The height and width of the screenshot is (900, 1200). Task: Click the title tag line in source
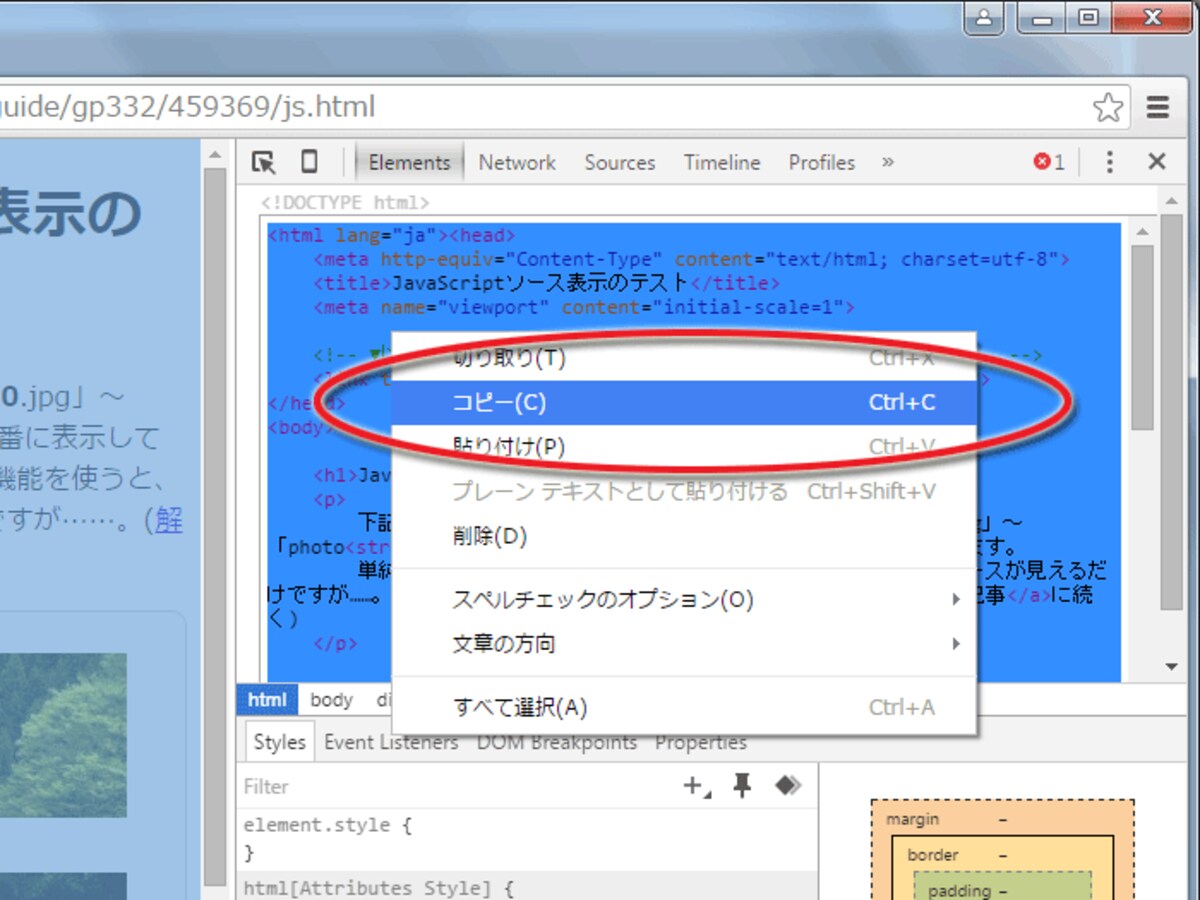[x=546, y=284]
